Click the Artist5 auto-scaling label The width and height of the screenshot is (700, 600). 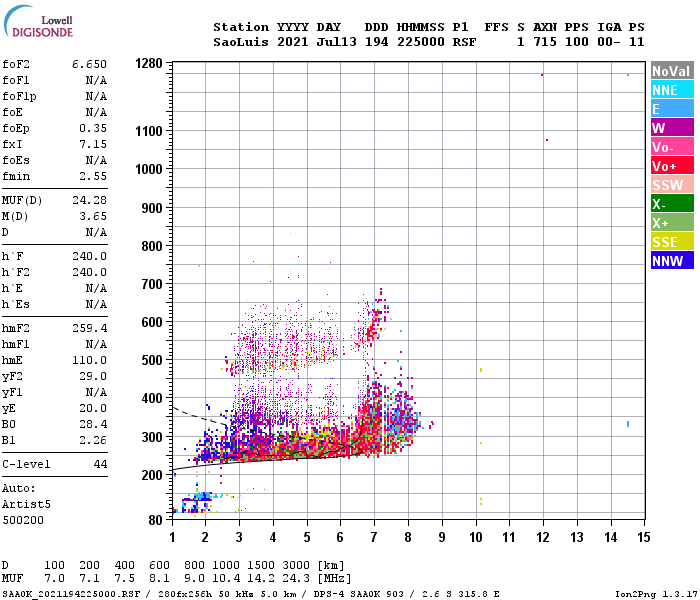pyautogui.click(x=26, y=504)
